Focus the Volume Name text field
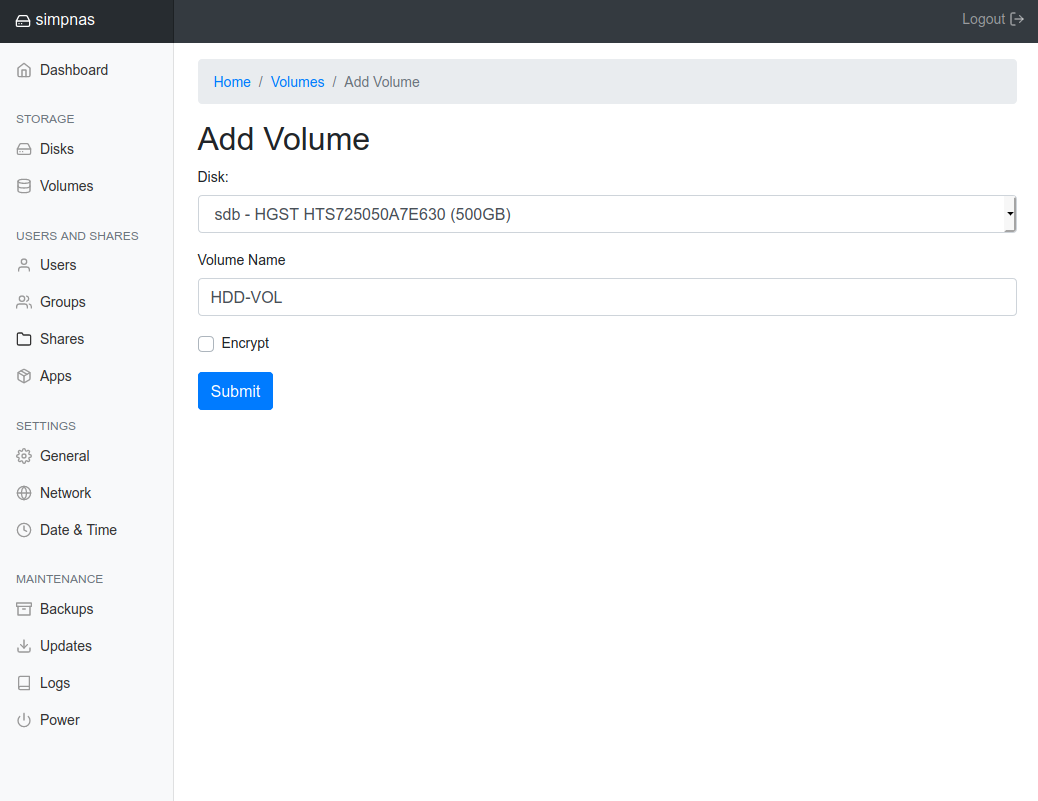This screenshot has width=1038, height=801. click(607, 297)
